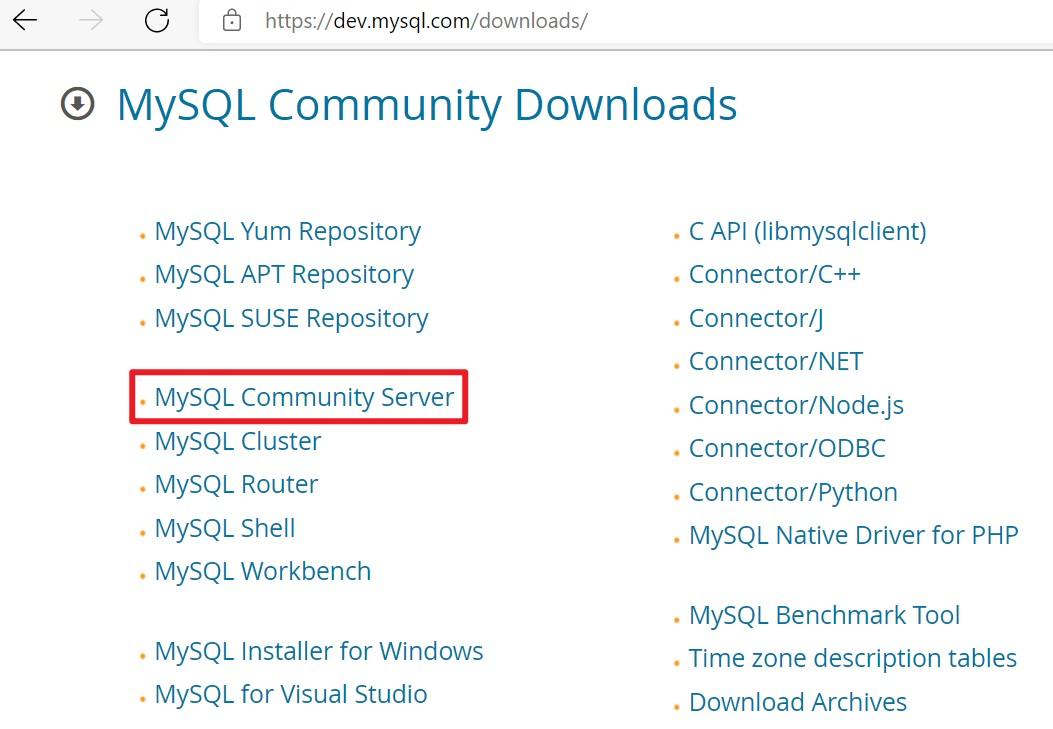Select MySQL APT Repository
The width and height of the screenshot is (1053, 729).
pyautogui.click(x=284, y=274)
